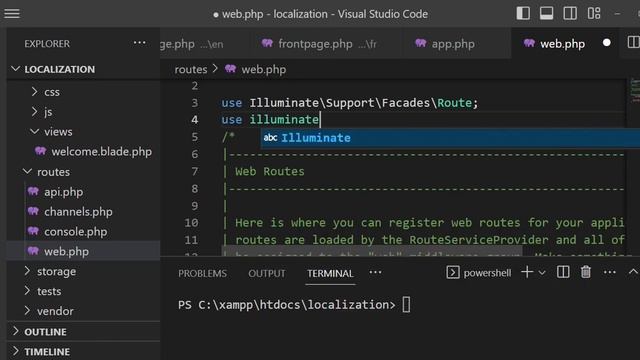Open terminal launch profile dropdown arrow
This screenshot has width=640, height=360.
pos(542,273)
